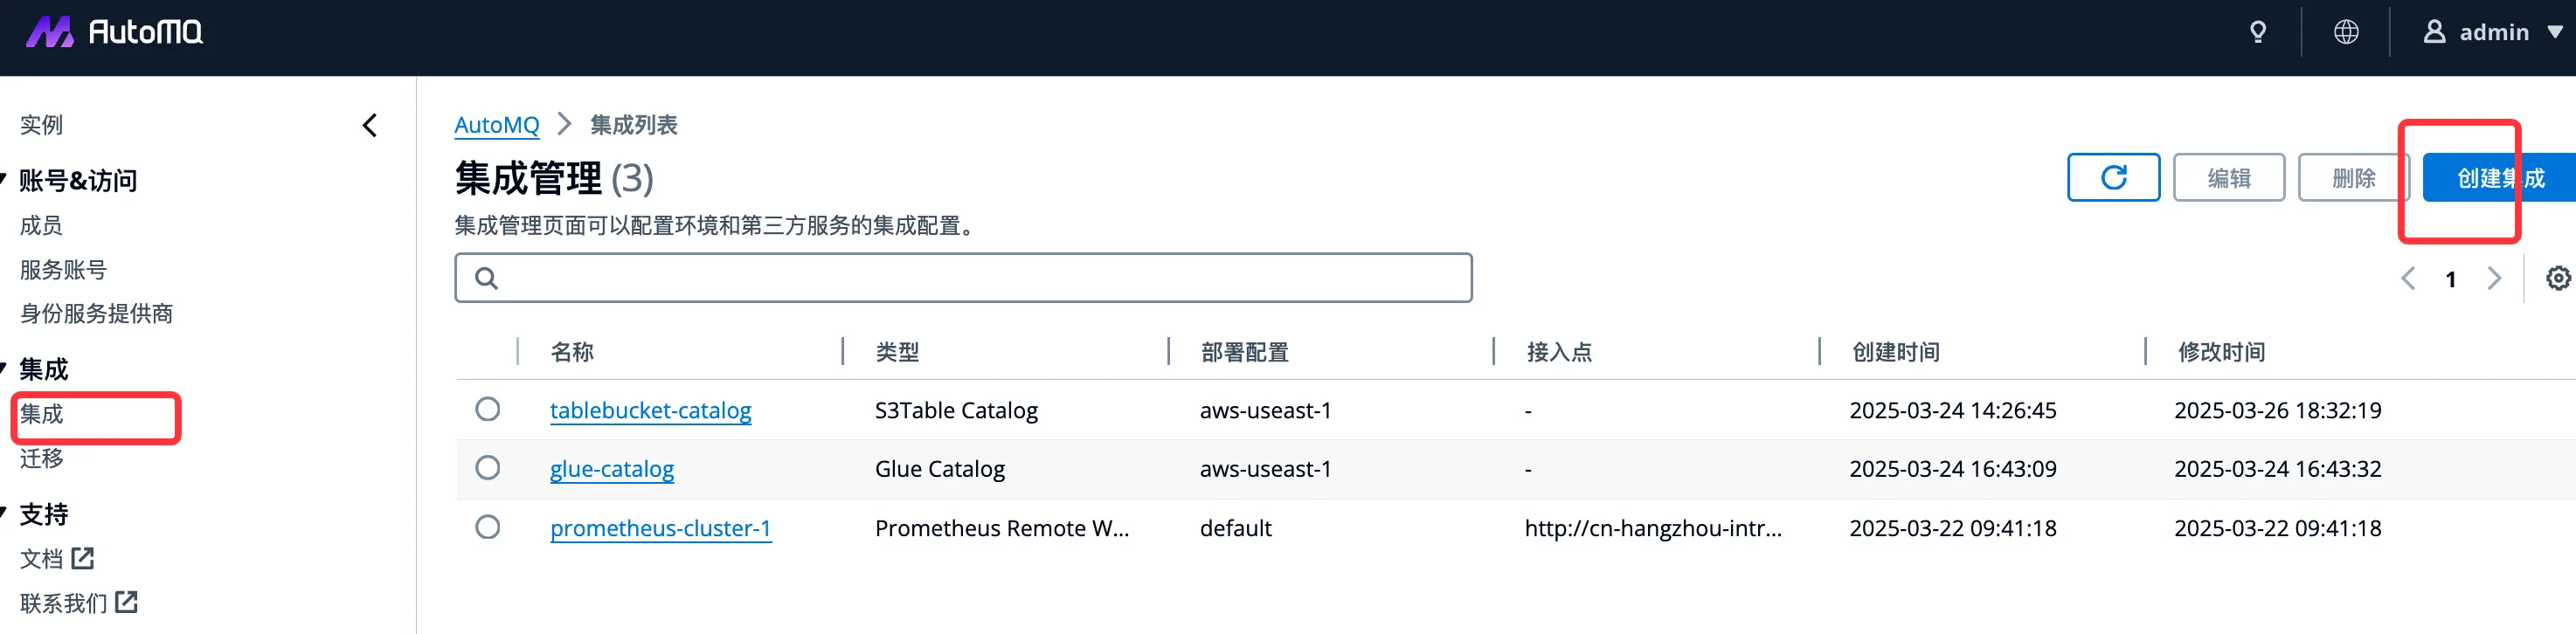Click the refresh list button

(x=2113, y=177)
